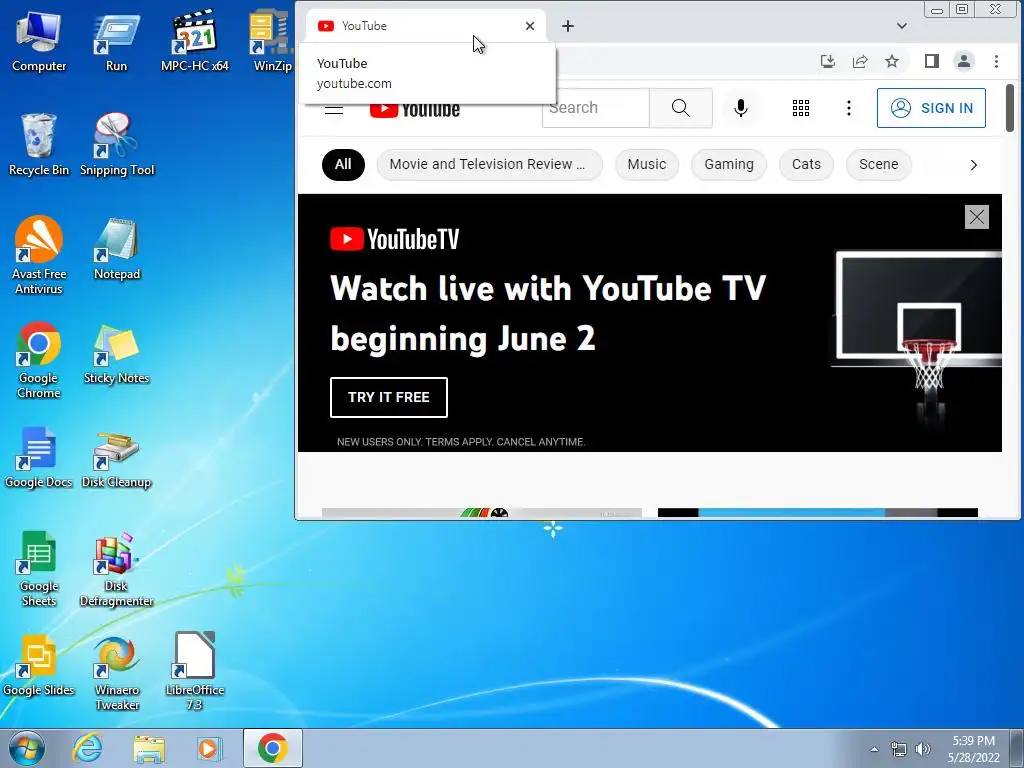Click the Windows Start button

(x=27, y=748)
